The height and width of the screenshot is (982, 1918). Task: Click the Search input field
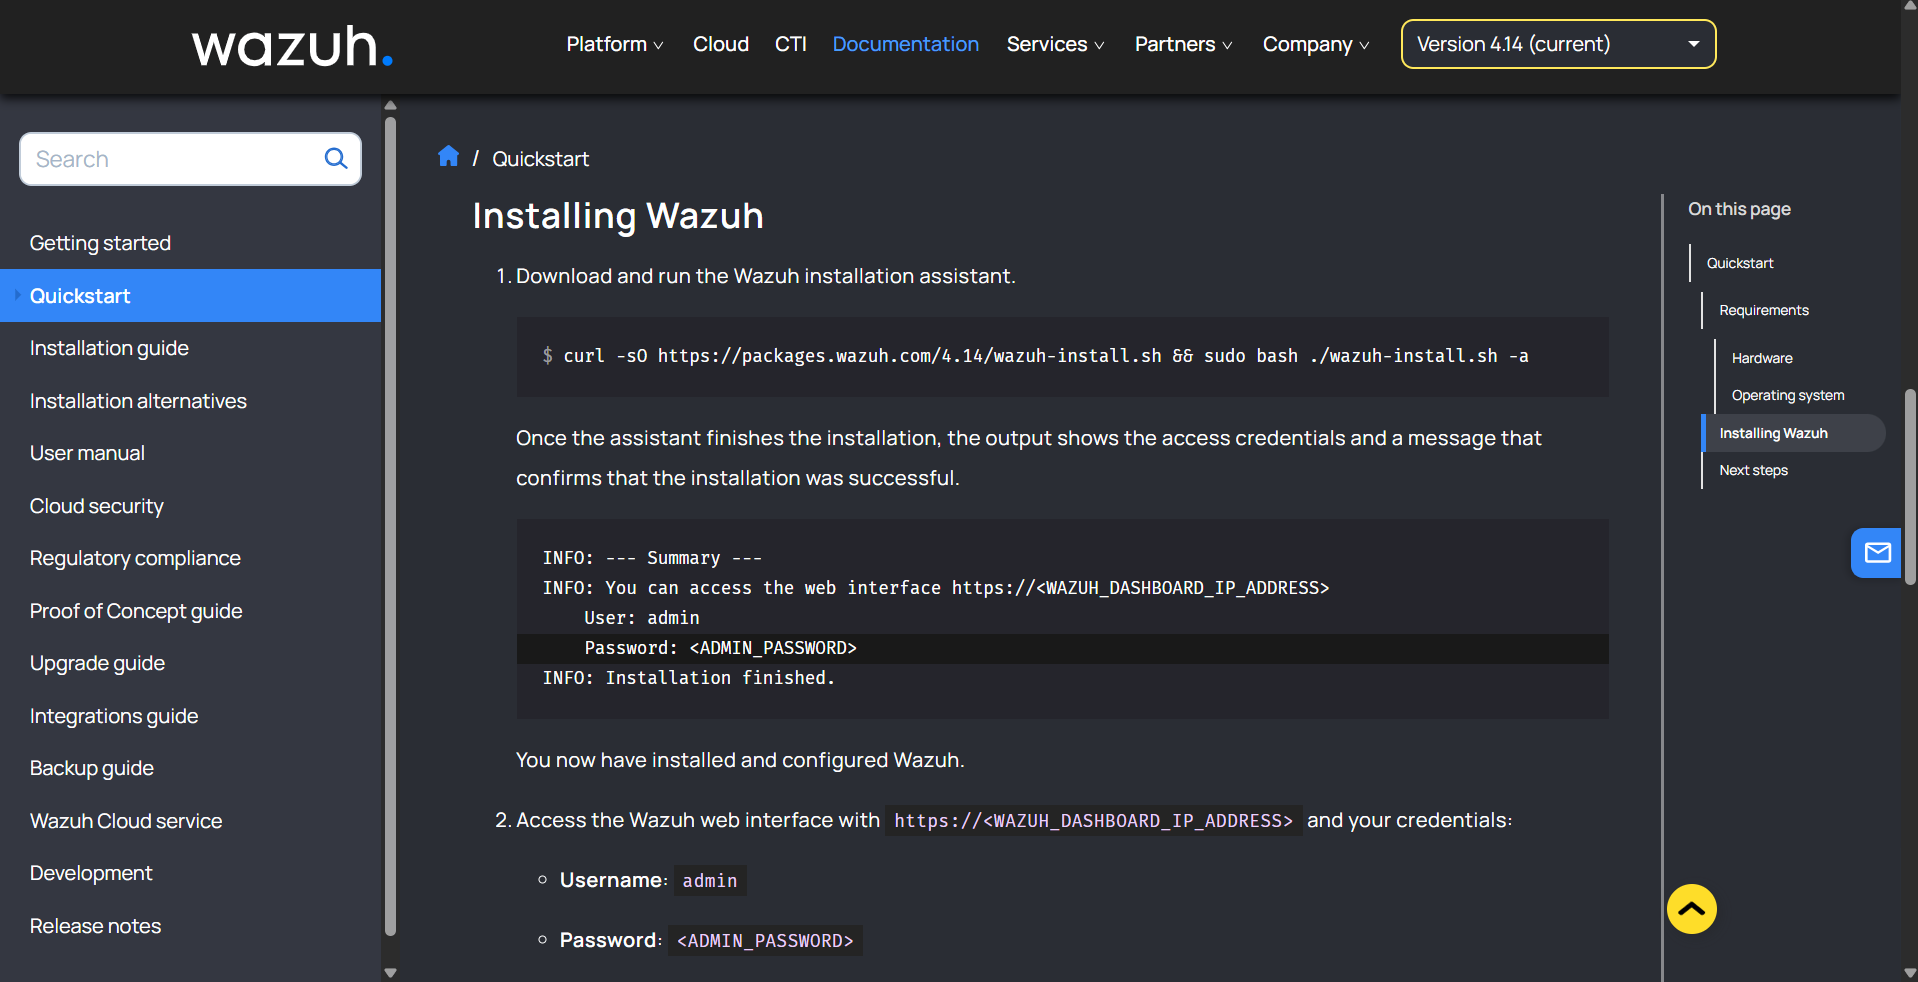pyautogui.click(x=172, y=159)
